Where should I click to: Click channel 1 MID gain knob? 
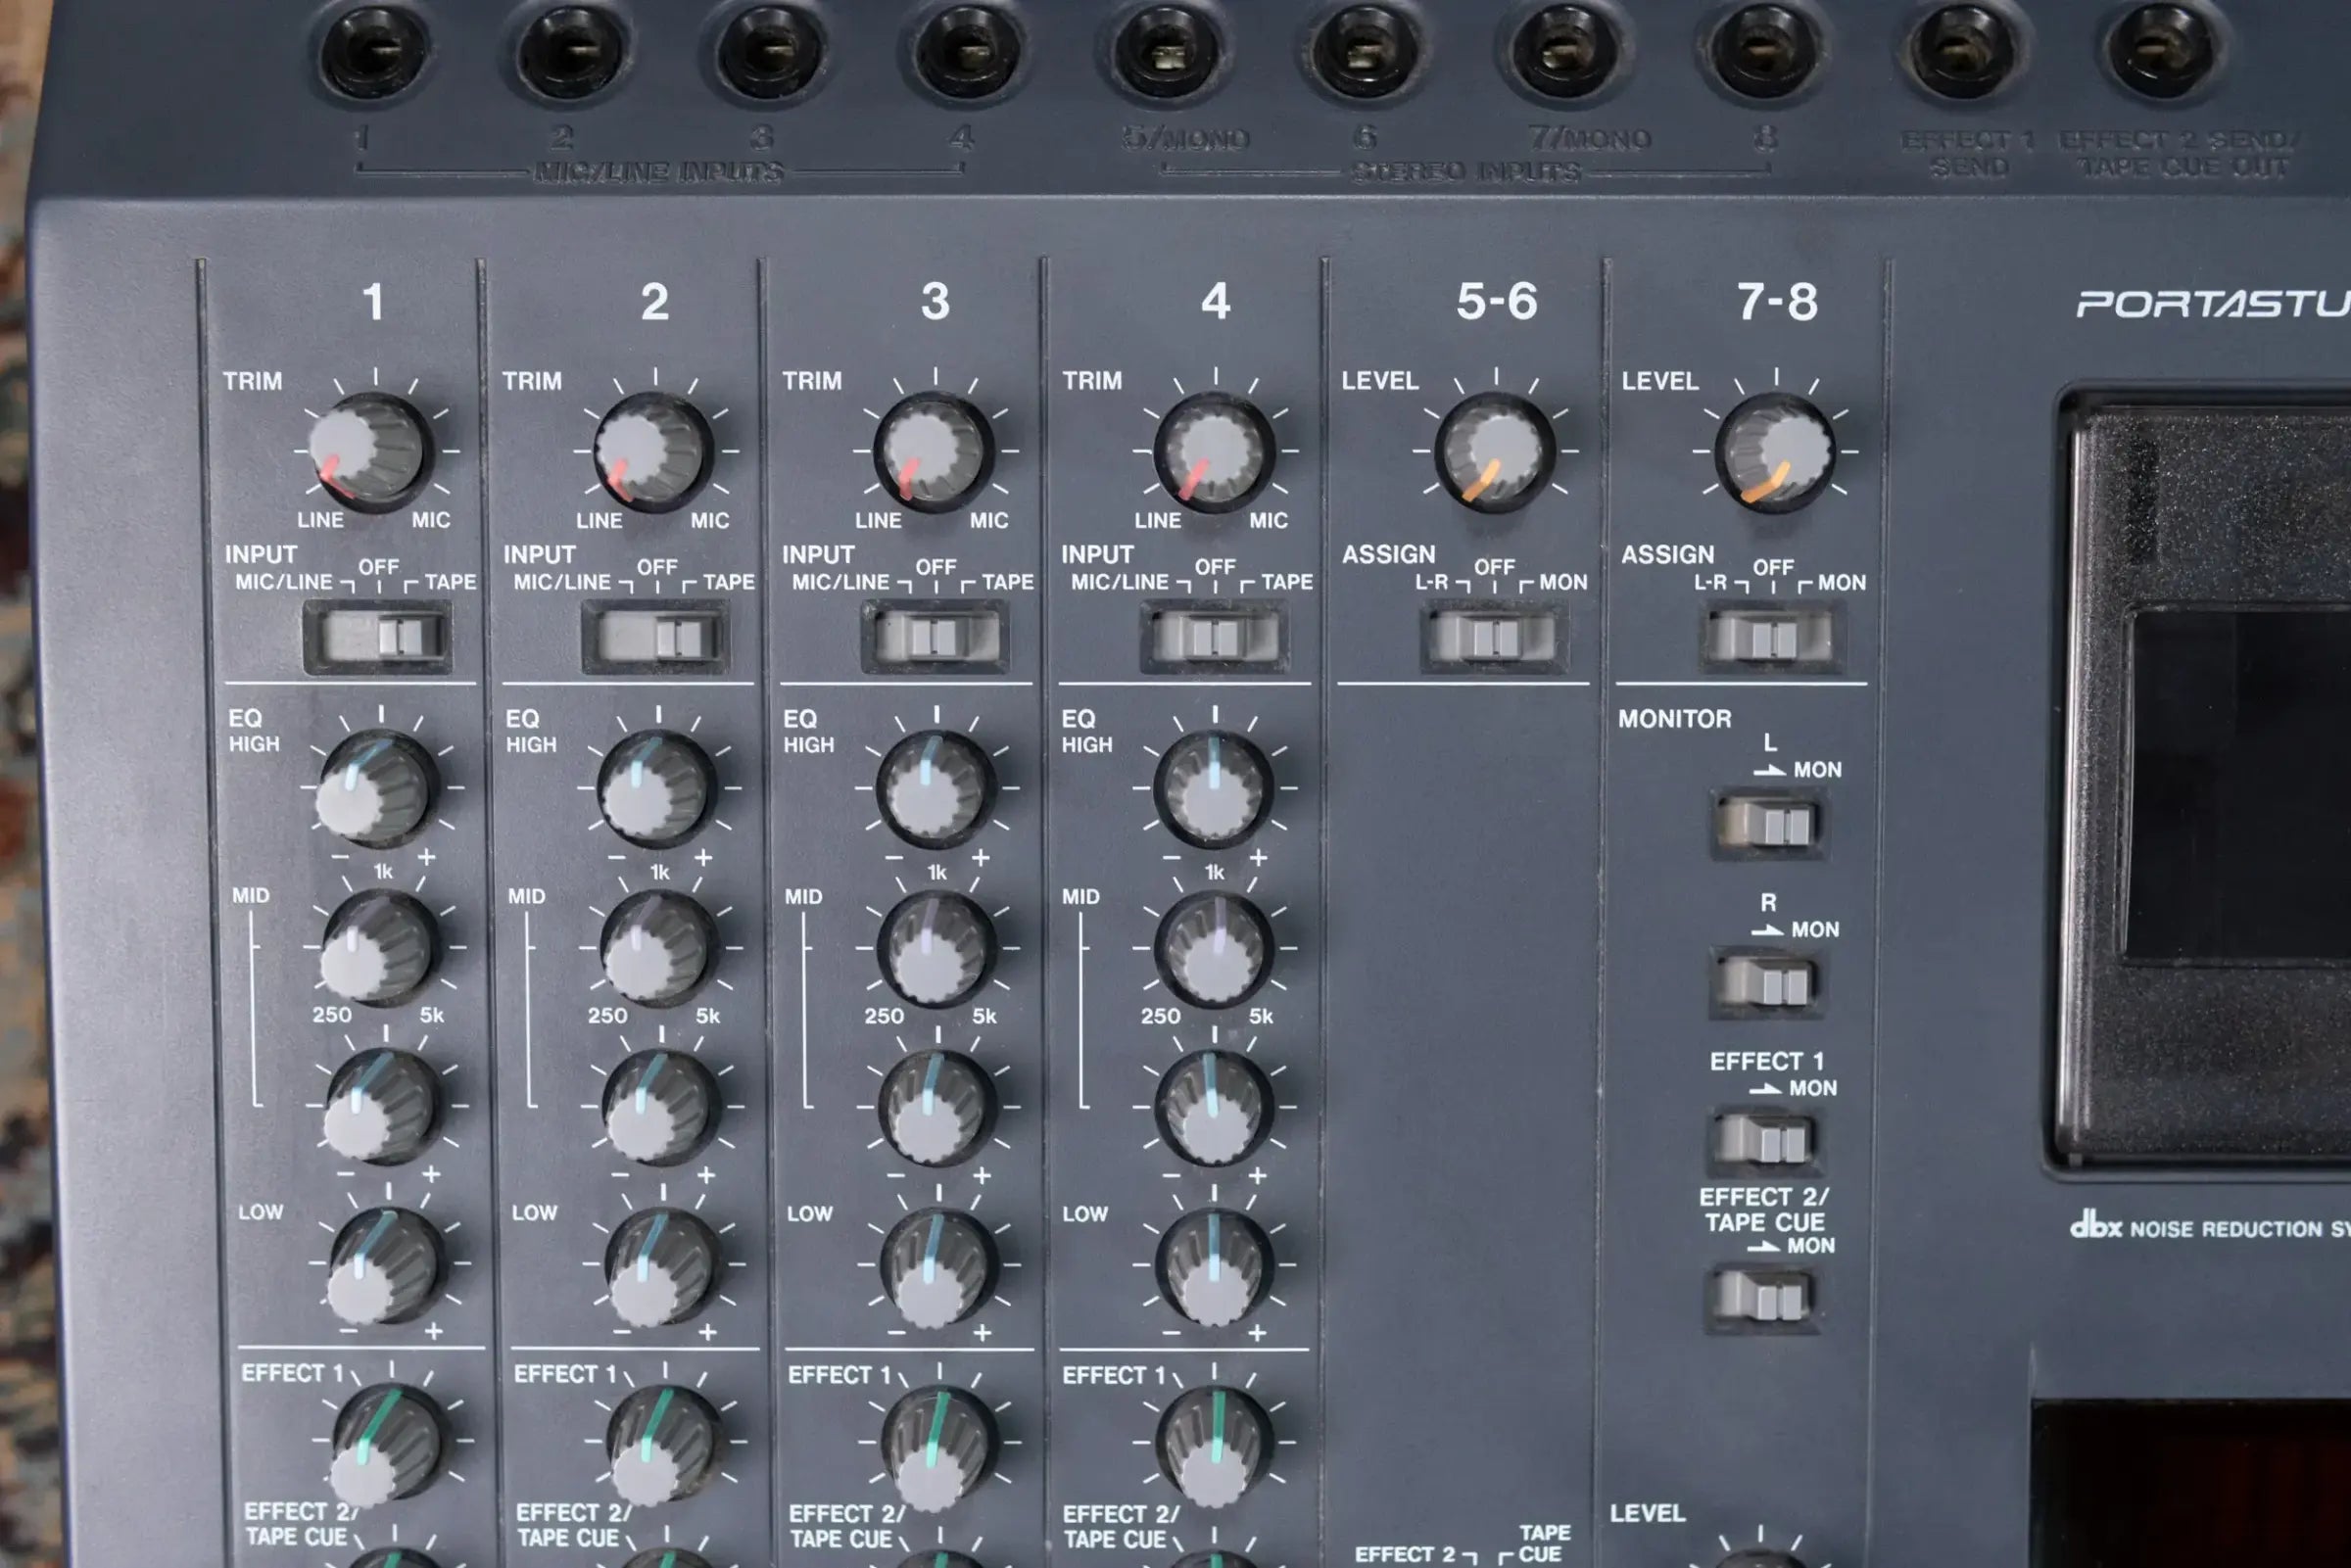(x=381, y=1106)
